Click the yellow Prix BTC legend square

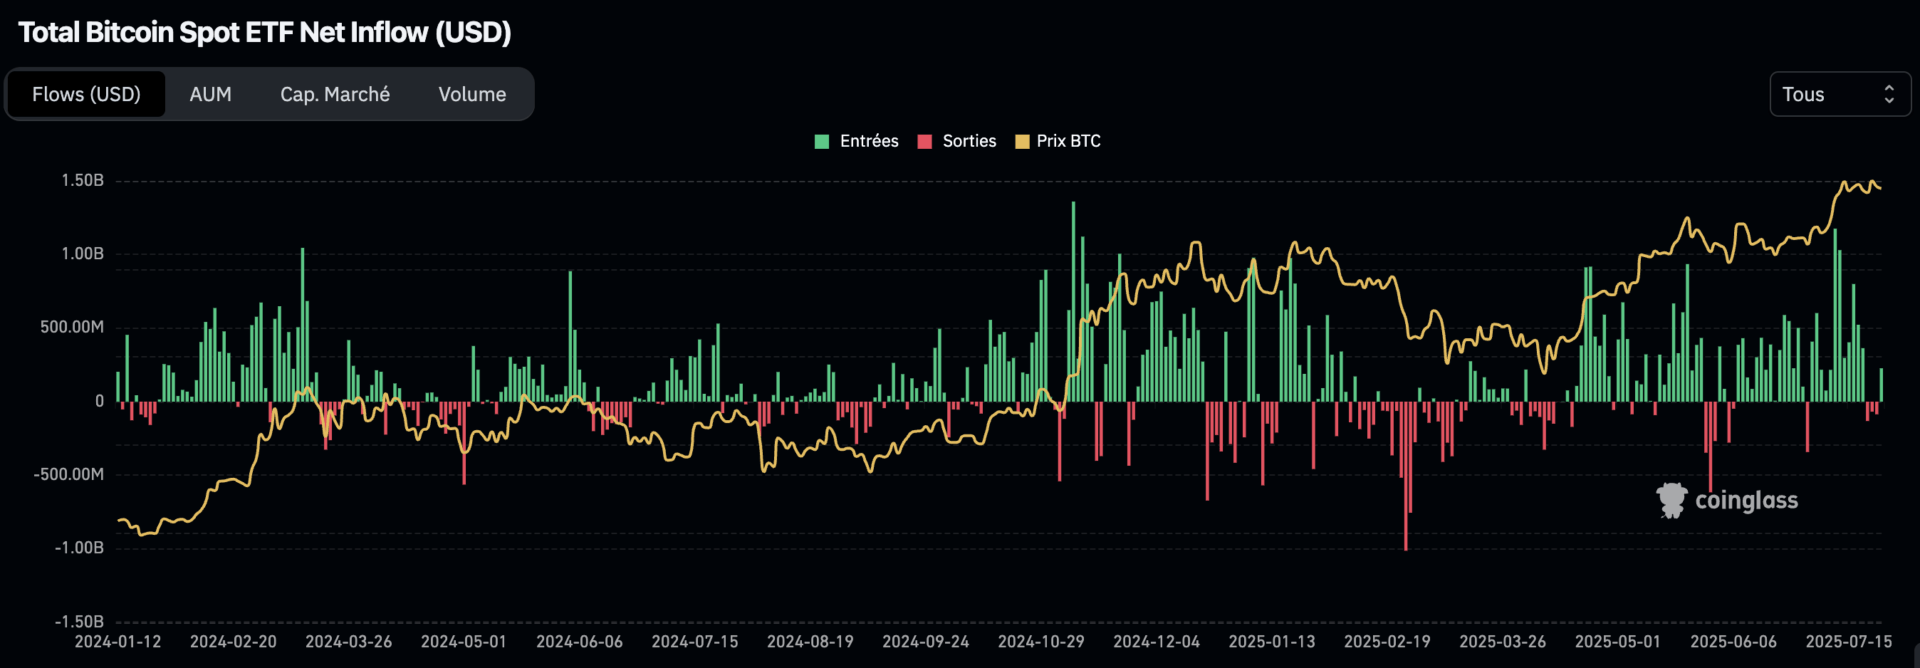click(x=1022, y=141)
